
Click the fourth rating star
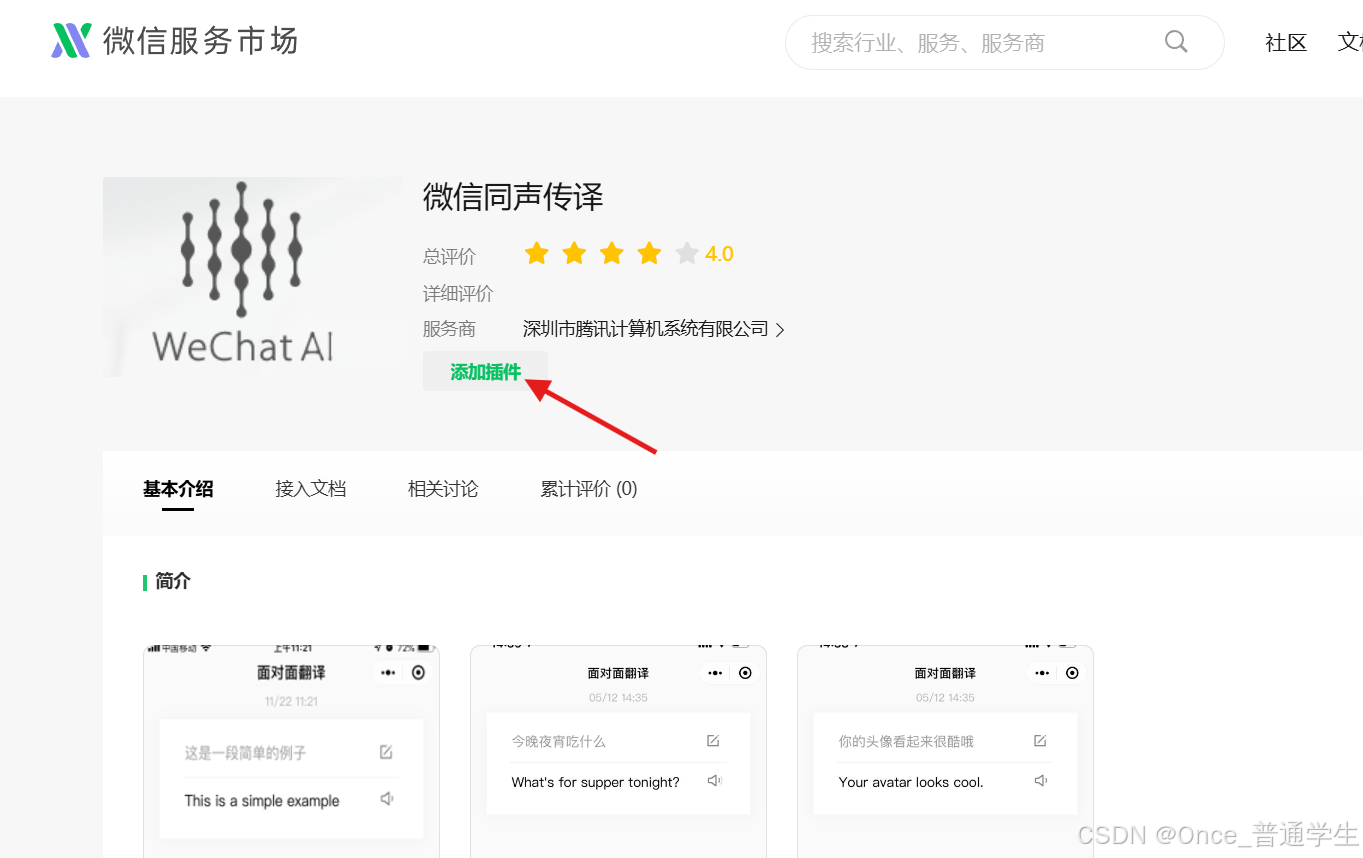click(650, 253)
